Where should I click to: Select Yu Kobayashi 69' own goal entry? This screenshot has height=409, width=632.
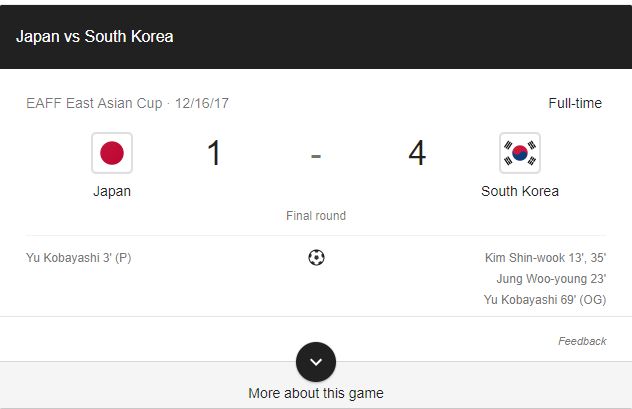click(545, 300)
